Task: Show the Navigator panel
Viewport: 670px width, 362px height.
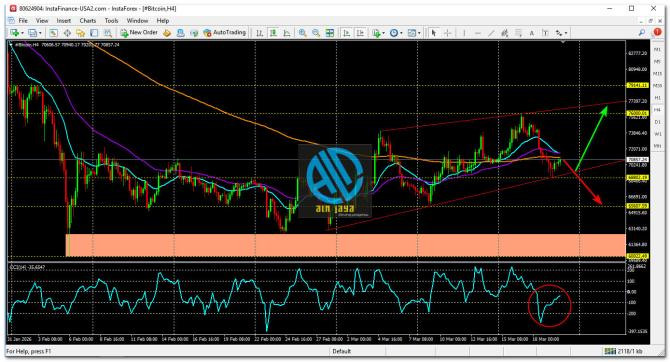Action: point(80,33)
